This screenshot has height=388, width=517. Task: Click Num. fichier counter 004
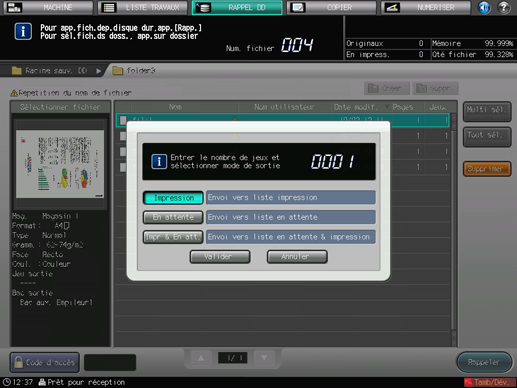pyautogui.click(x=297, y=45)
